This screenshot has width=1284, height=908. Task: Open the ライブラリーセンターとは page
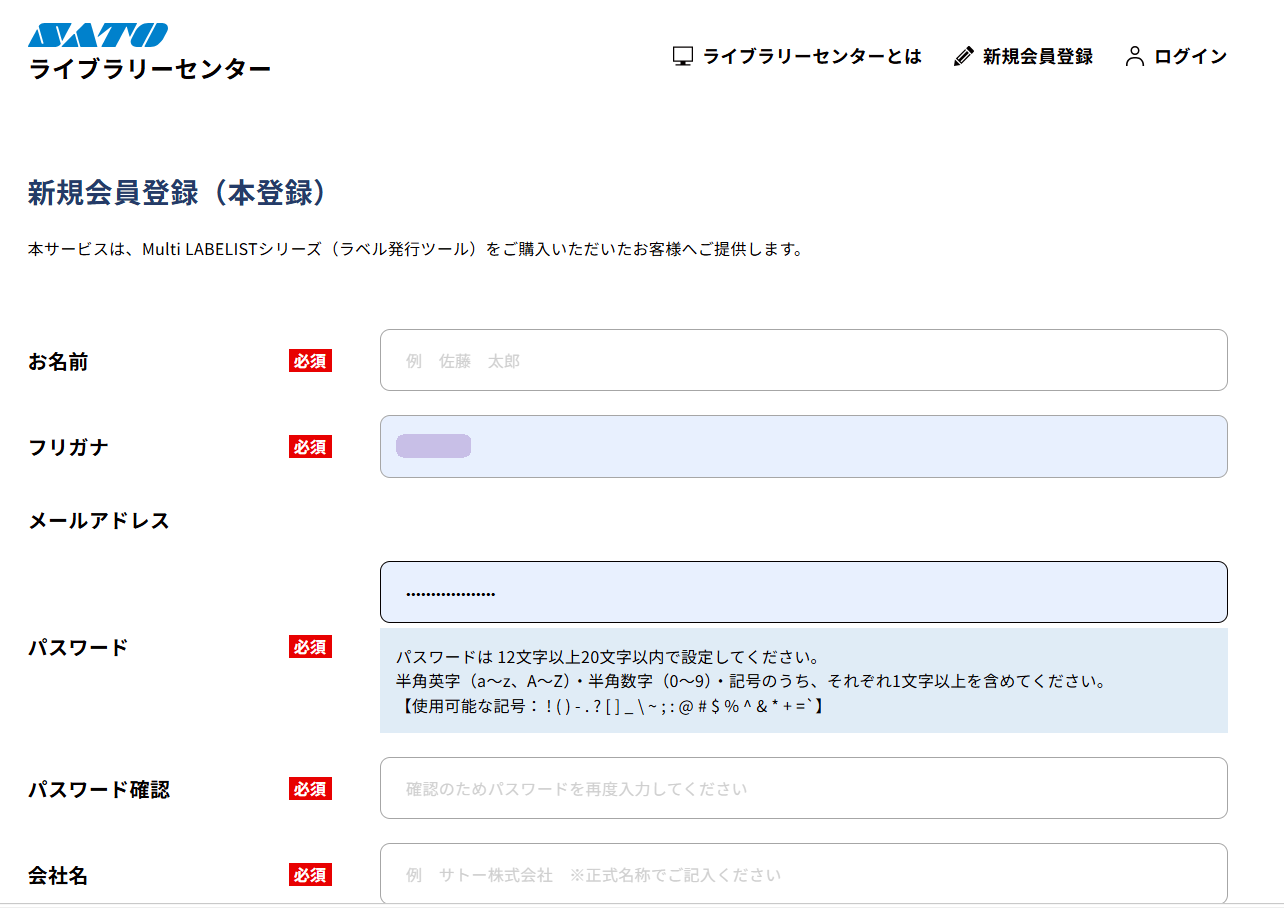point(812,56)
